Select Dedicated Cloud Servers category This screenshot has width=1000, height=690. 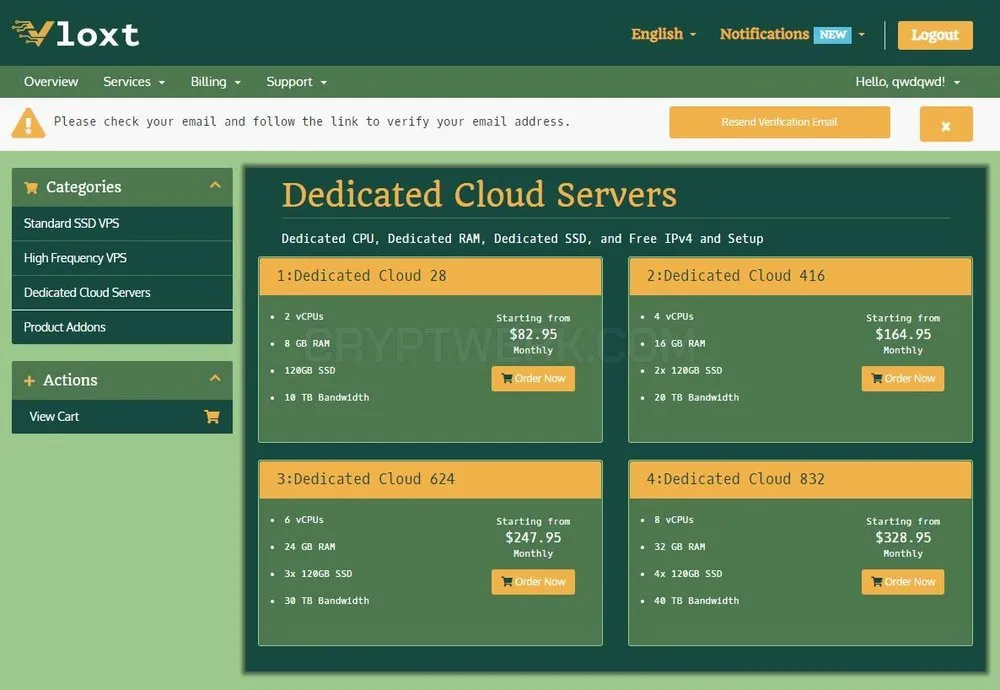[122, 292]
